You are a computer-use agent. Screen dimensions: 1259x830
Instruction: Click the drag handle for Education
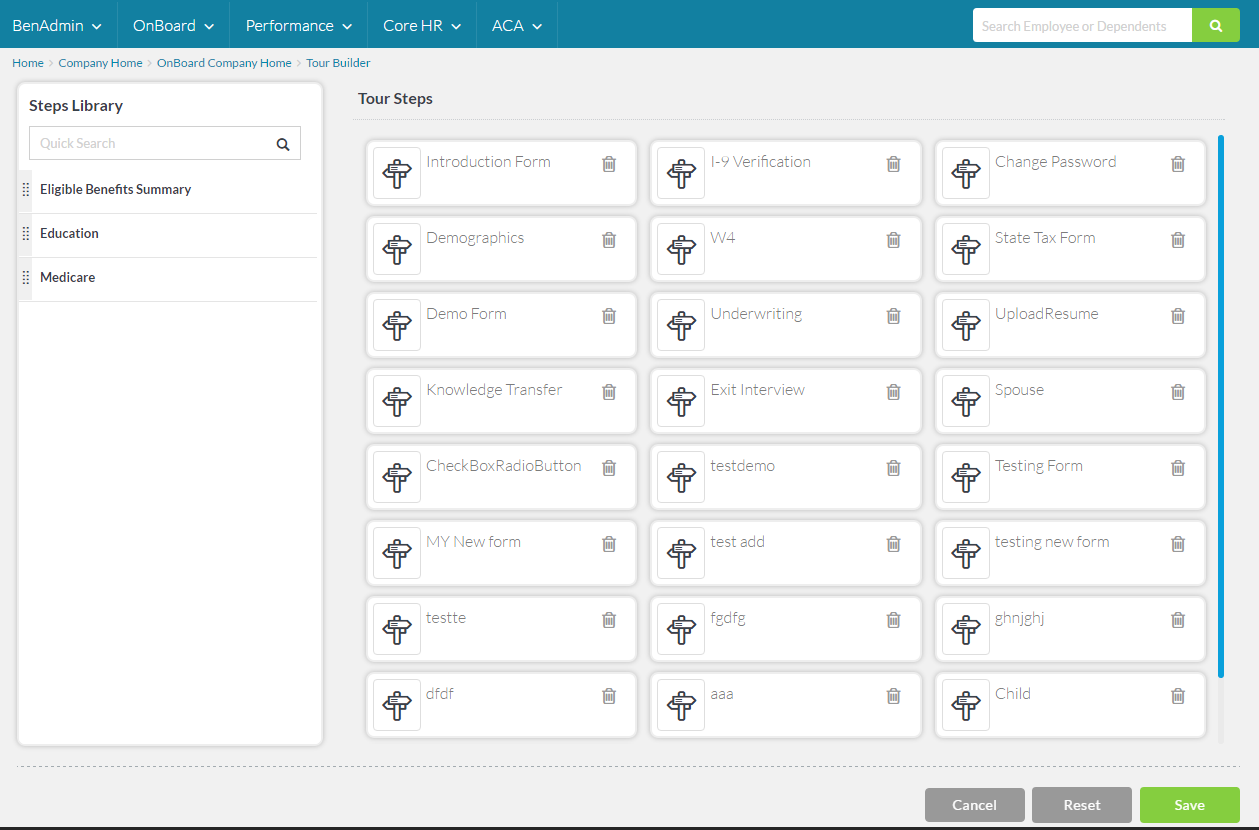pyautogui.click(x=26, y=234)
